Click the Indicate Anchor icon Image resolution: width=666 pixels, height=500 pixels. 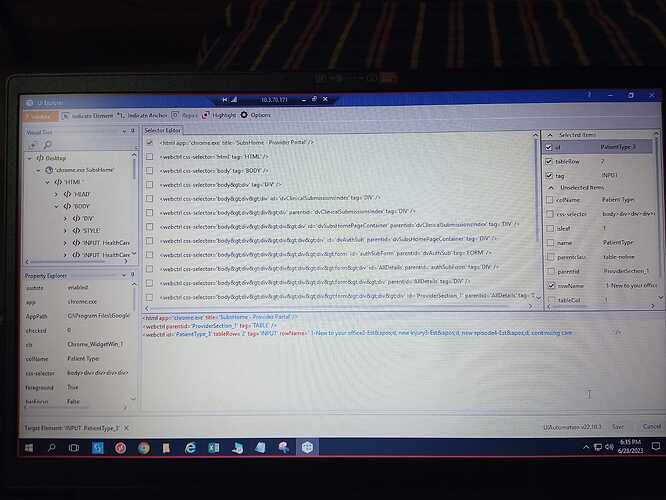pyautogui.click(x=121, y=115)
